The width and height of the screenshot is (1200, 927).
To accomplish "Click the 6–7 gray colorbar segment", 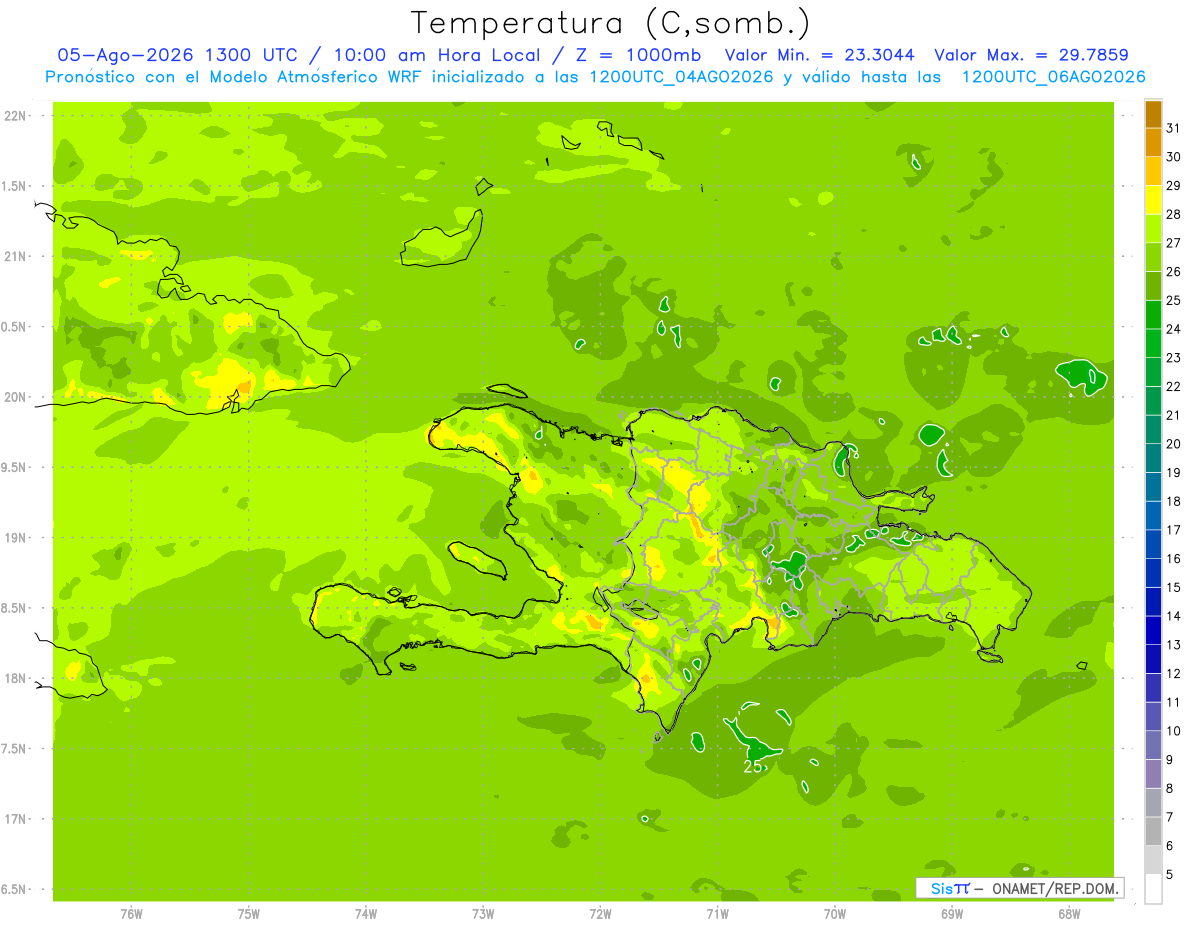I will [1153, 831].
